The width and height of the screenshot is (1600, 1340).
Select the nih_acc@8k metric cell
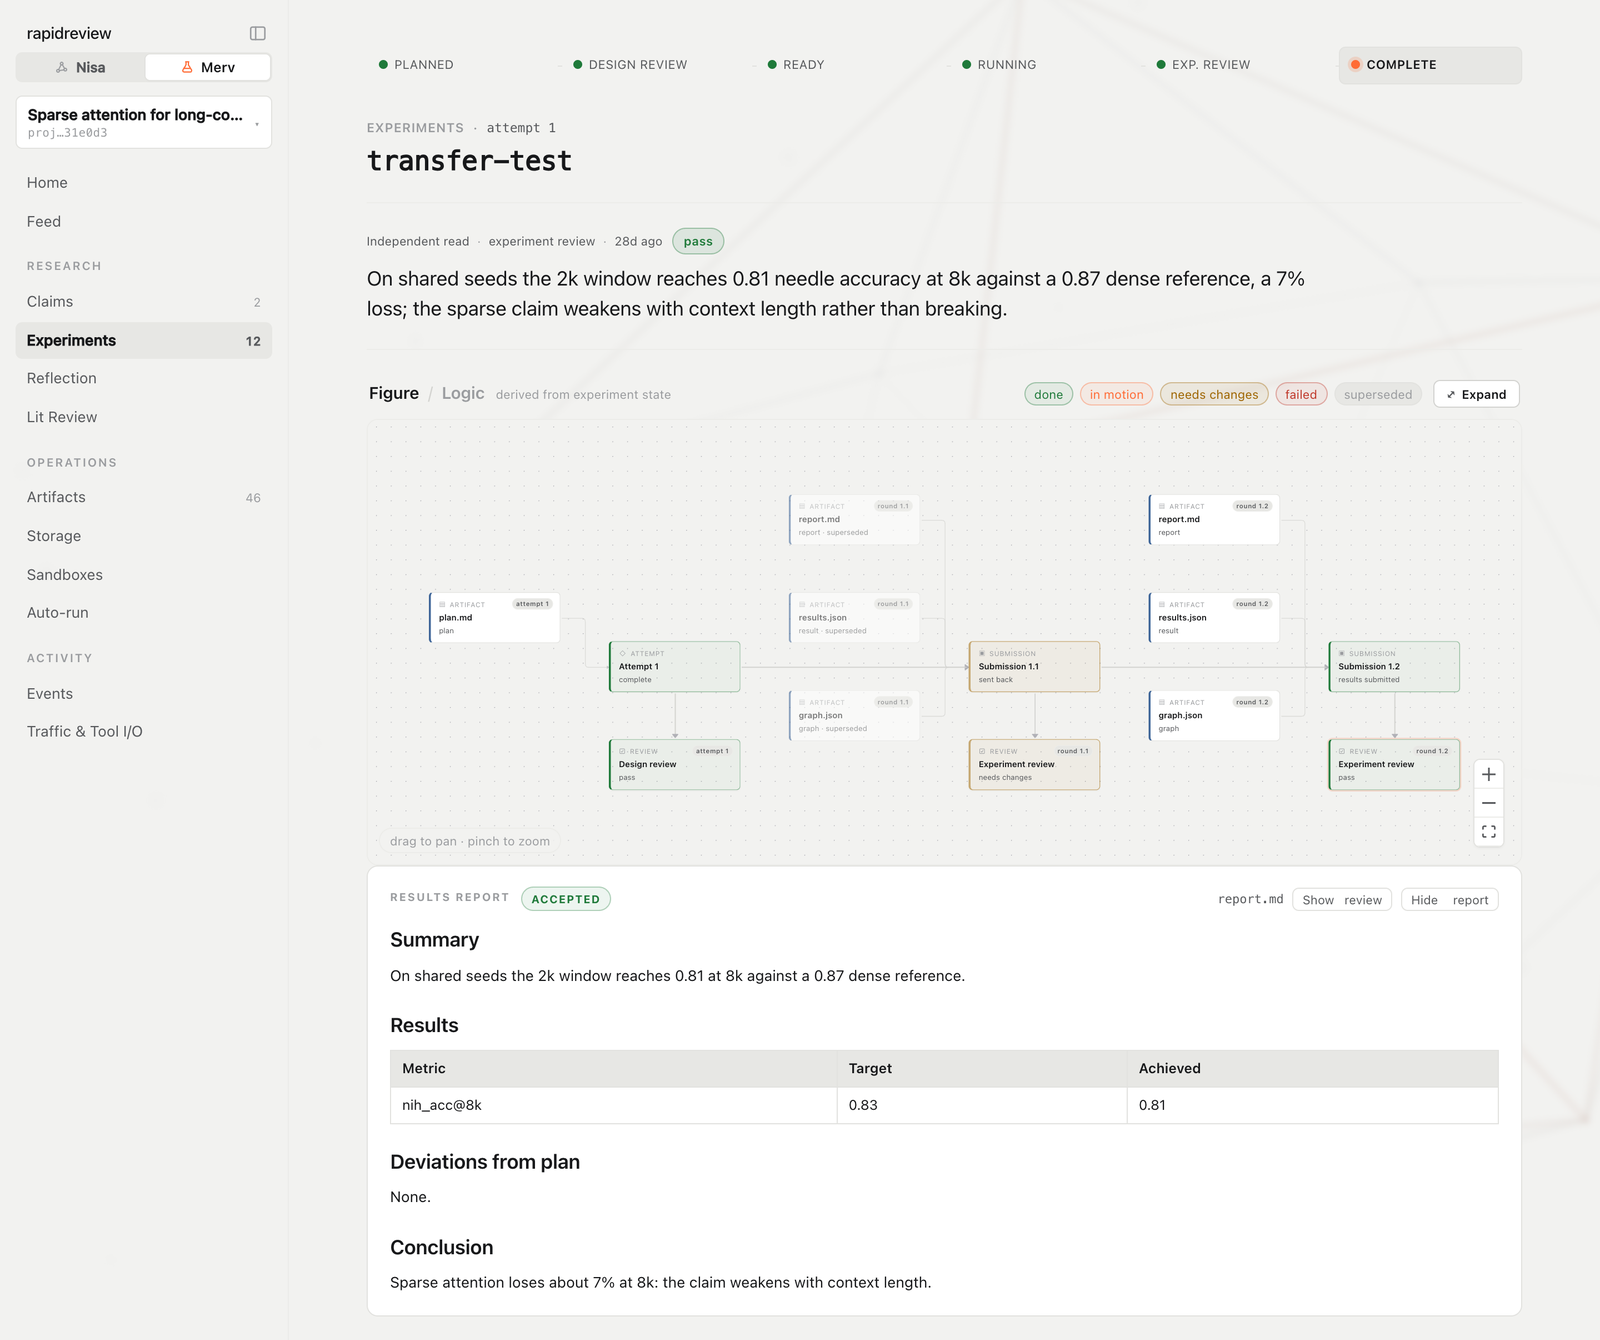point(614,1105)
